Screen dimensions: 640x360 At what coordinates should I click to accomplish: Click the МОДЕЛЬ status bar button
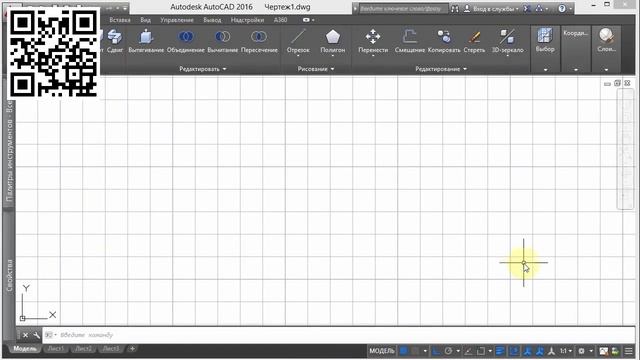[382, 351]
